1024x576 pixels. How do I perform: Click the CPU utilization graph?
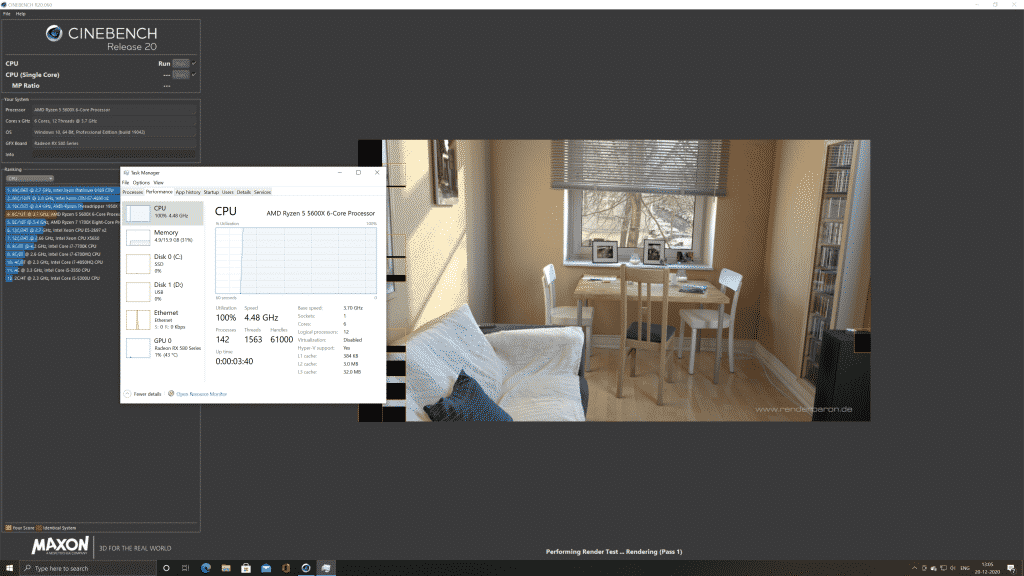(x=296, y=261)
